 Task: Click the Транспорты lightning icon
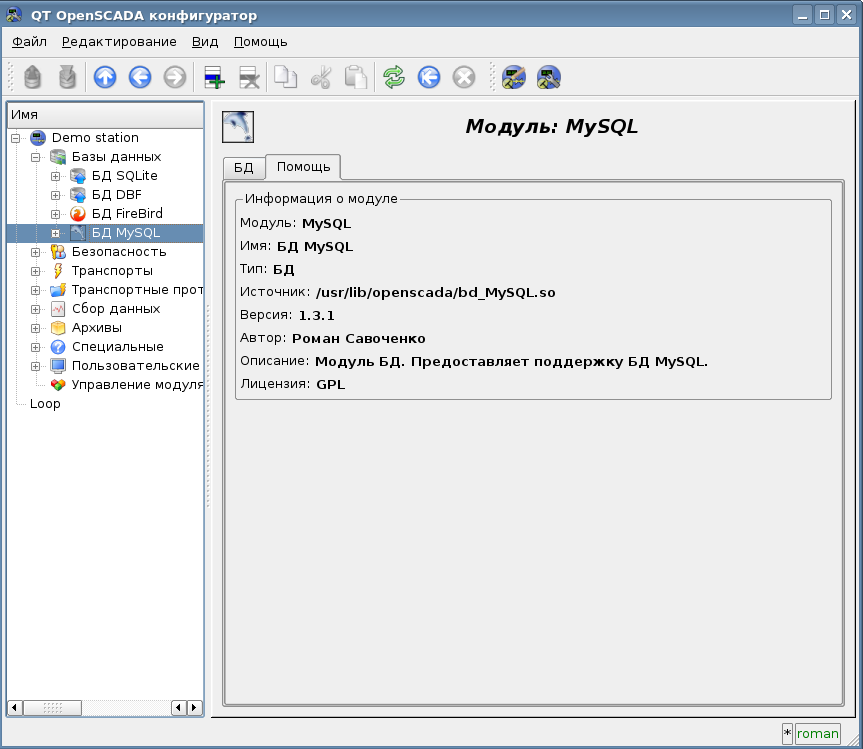click(x=58, y=271)
